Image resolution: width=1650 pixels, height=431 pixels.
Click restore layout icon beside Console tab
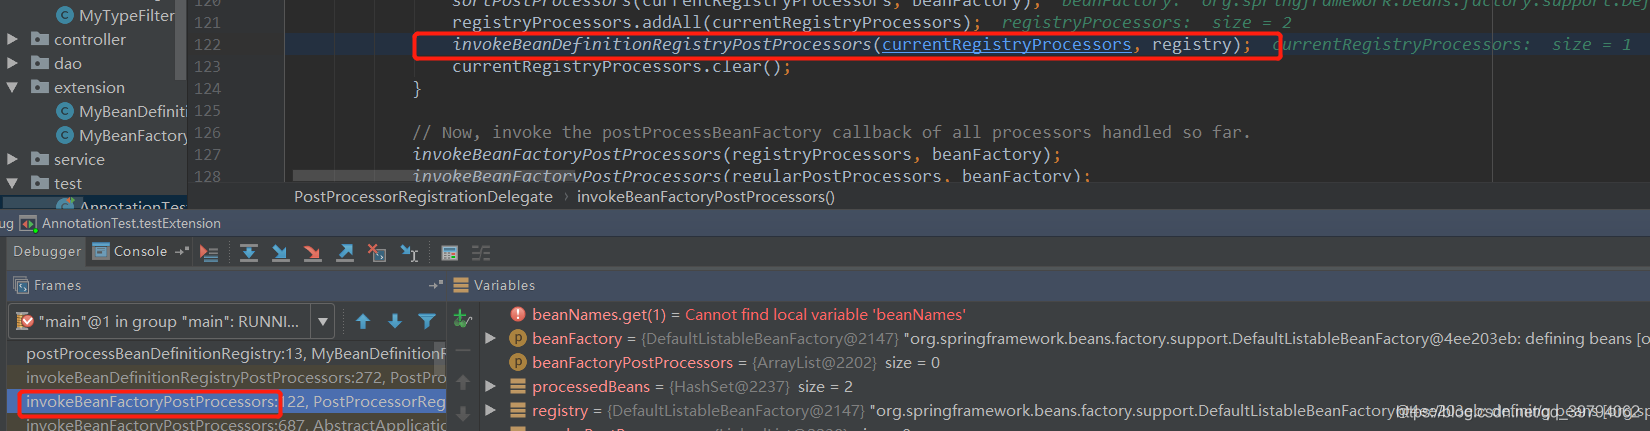pos(181,252)
